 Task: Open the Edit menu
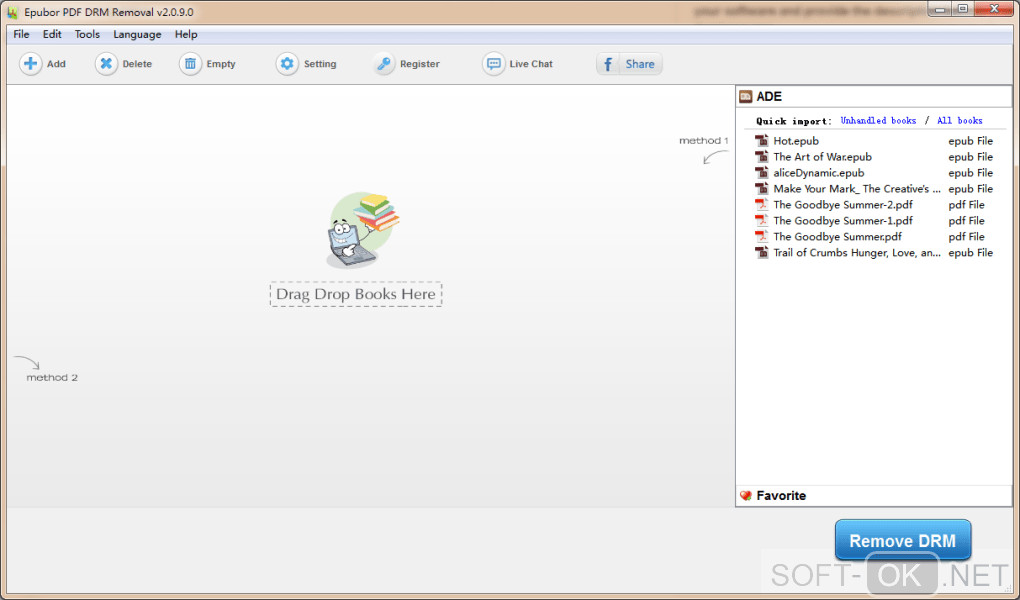point(52,34)
